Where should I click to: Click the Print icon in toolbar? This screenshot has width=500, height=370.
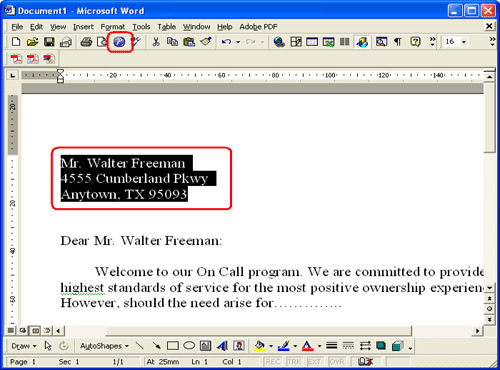(86, 42)
